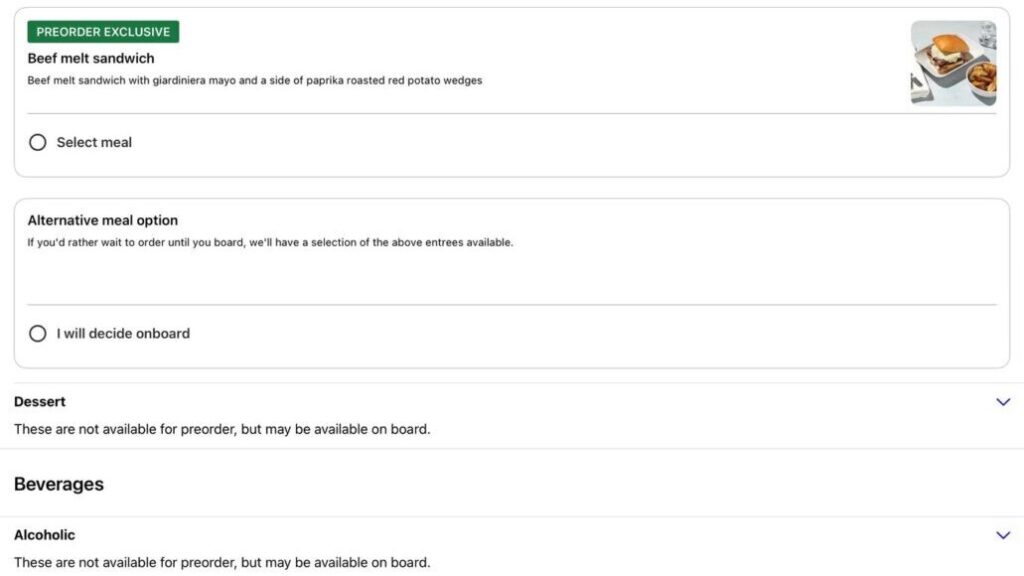Viewport: 1024px width, 576px height.
Task: Click the 'wait to order until you board' description
Action: 270,242
